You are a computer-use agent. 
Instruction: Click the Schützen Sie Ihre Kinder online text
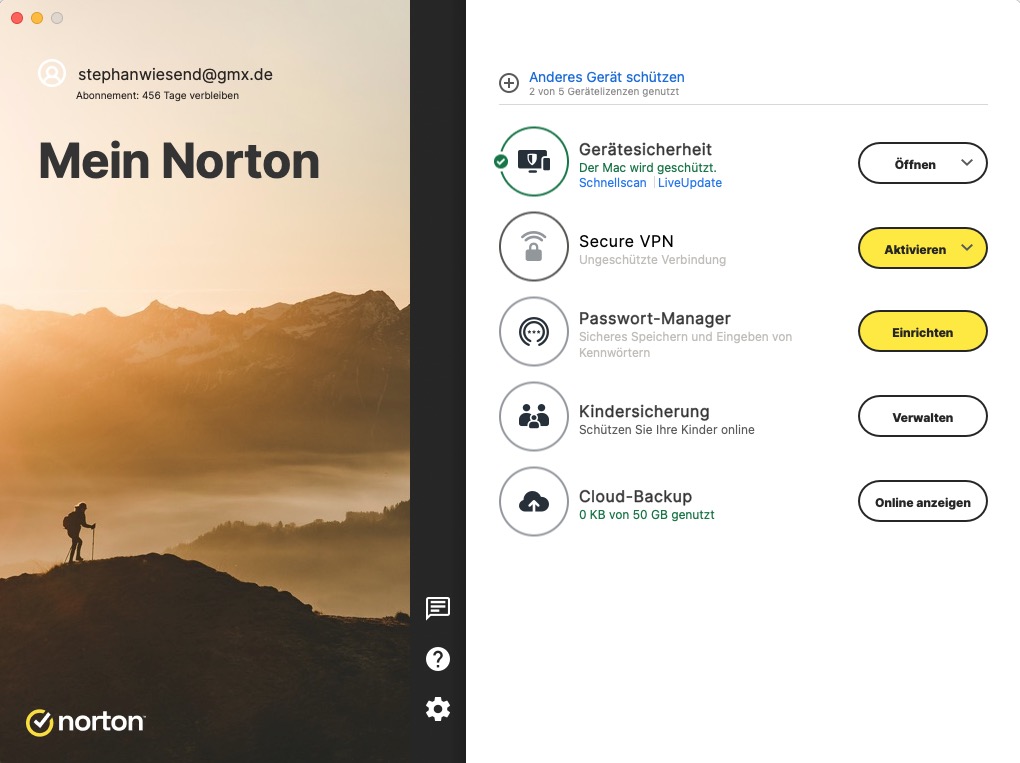click(667, 429)
